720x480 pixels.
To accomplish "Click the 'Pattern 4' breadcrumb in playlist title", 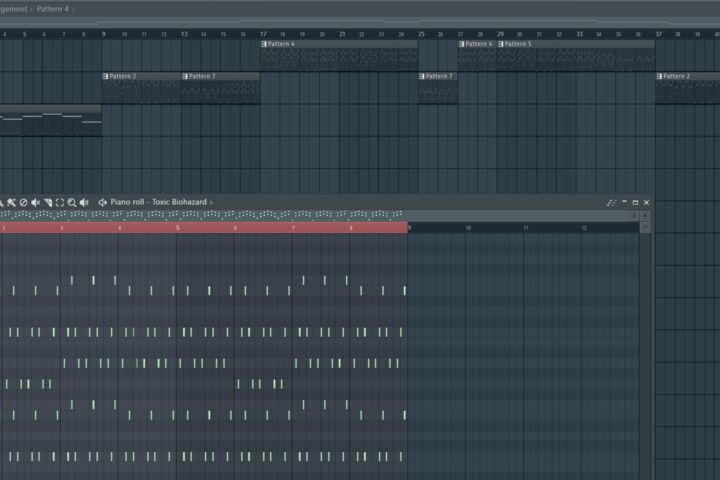I will tap(52, 9).
